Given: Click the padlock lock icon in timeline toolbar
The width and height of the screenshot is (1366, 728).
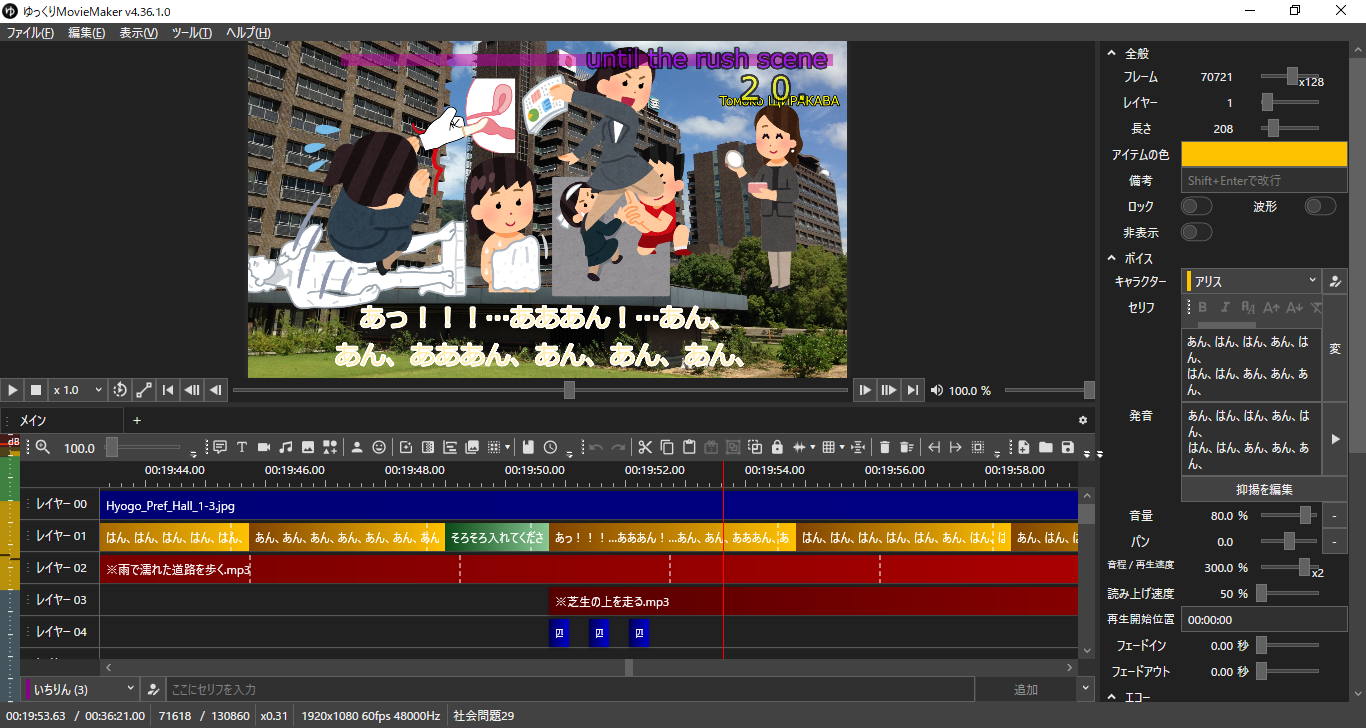Looking at the screenshot, I should point(777,447).
